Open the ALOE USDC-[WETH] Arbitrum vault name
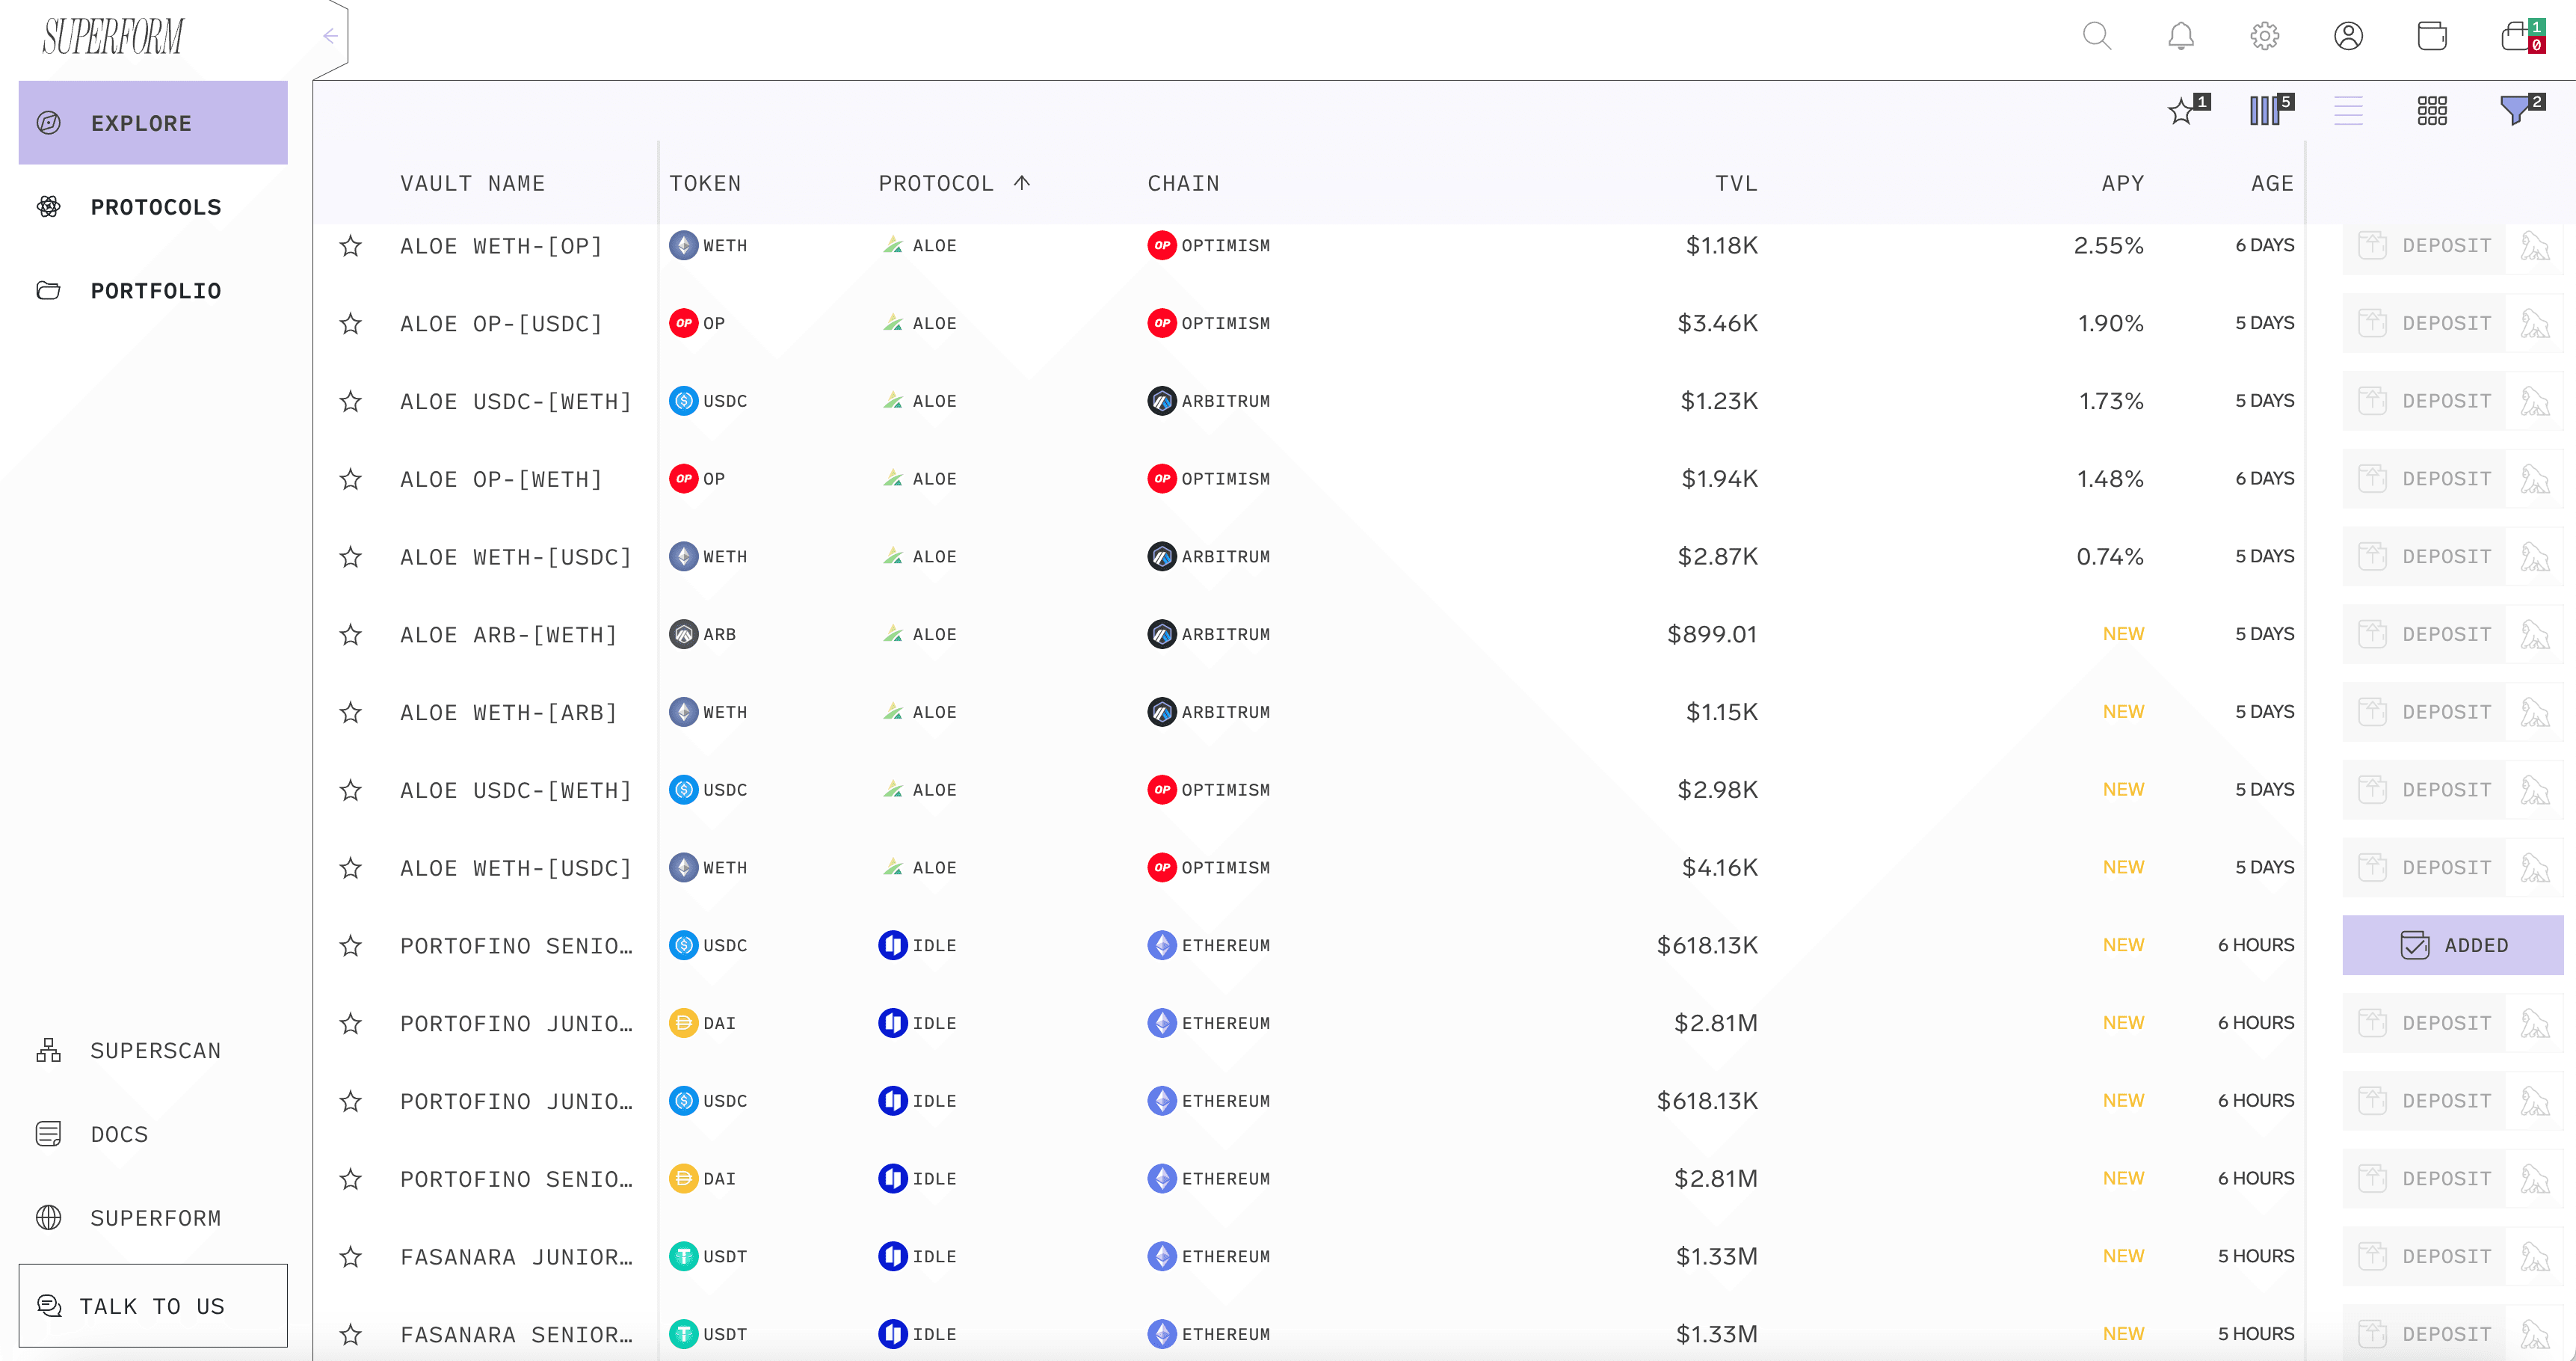2576x1361 pixels. 516,402
